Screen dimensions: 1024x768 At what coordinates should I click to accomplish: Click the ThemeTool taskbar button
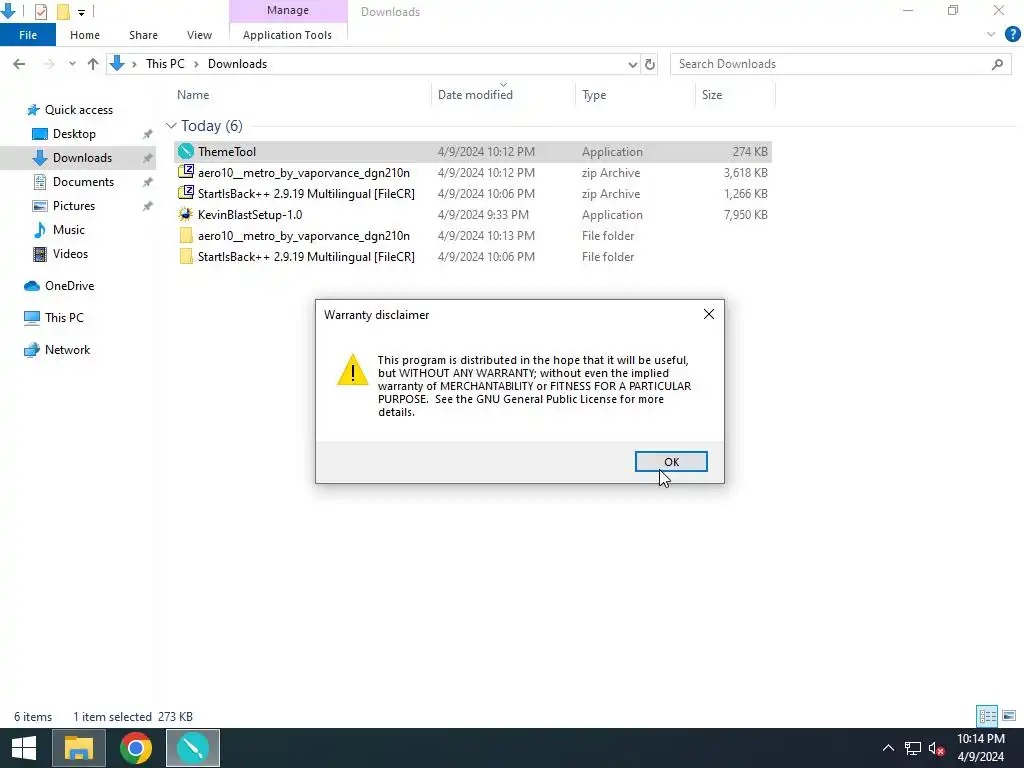(193, 748)
